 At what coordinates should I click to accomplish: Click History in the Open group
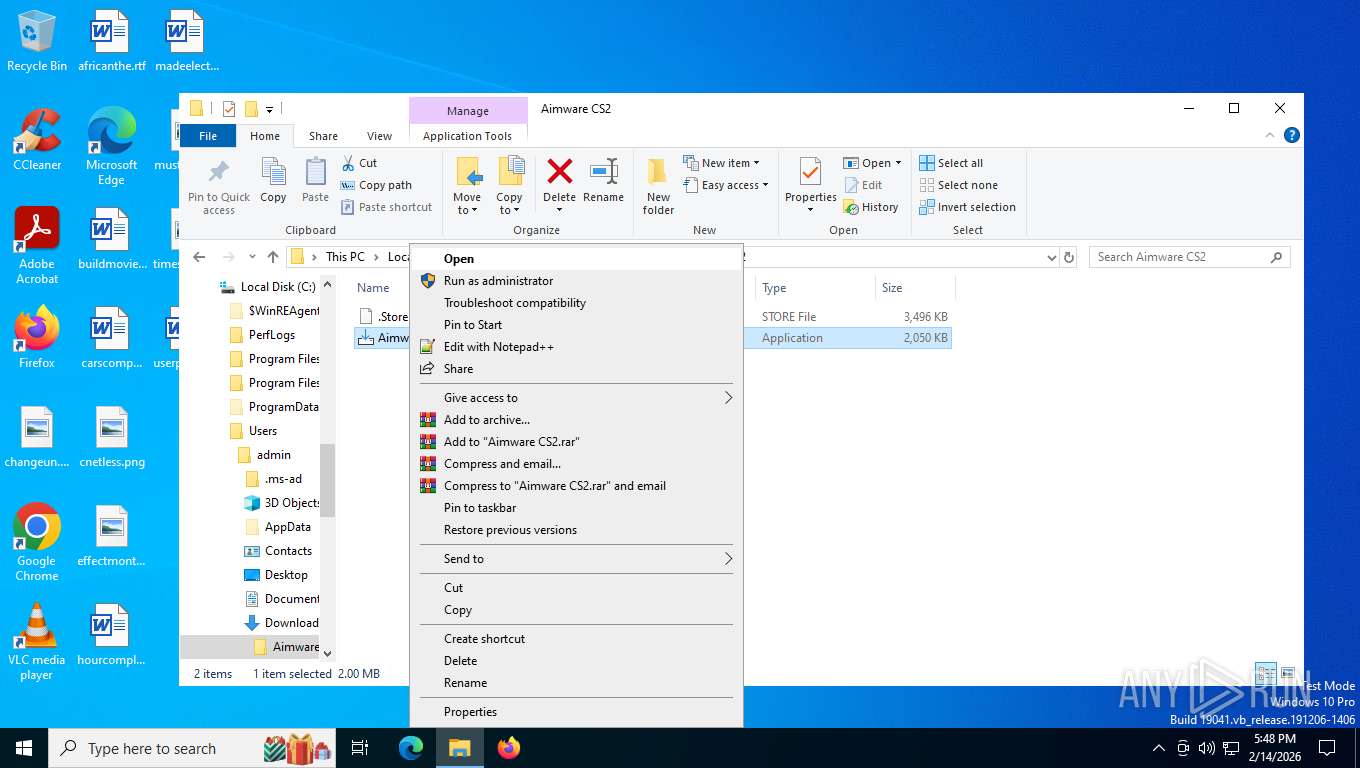871,207
